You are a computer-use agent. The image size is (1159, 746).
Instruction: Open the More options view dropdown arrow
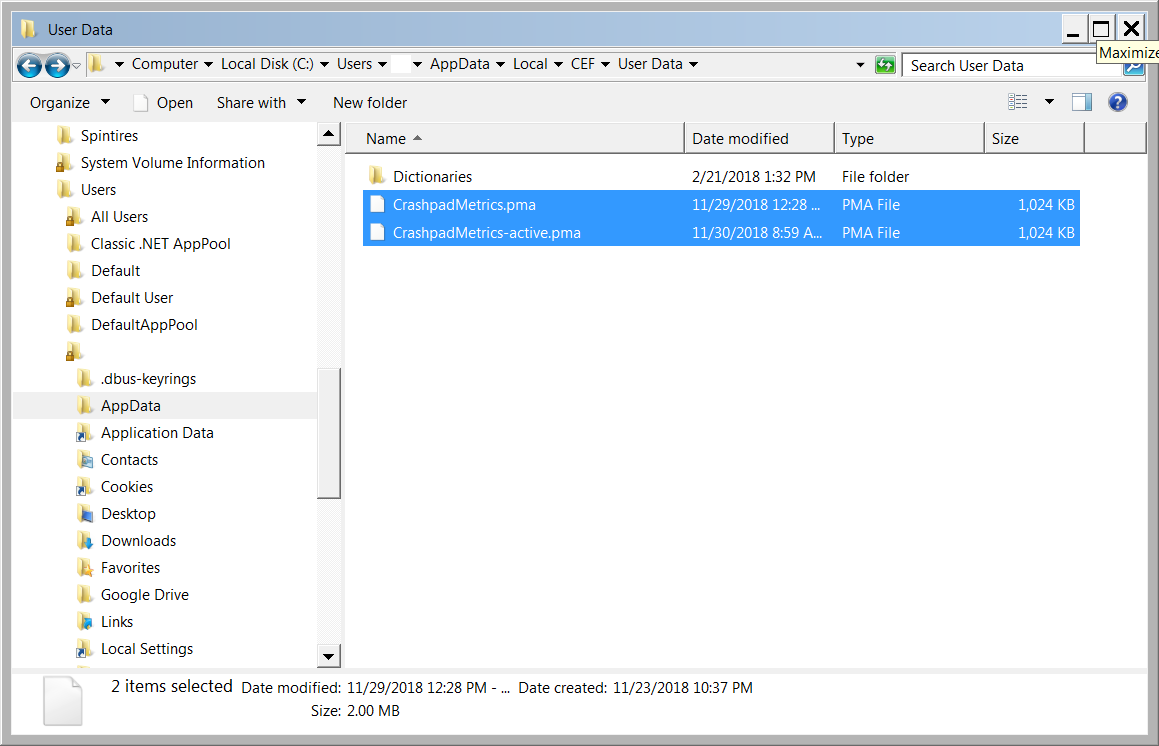[1049, 102]
